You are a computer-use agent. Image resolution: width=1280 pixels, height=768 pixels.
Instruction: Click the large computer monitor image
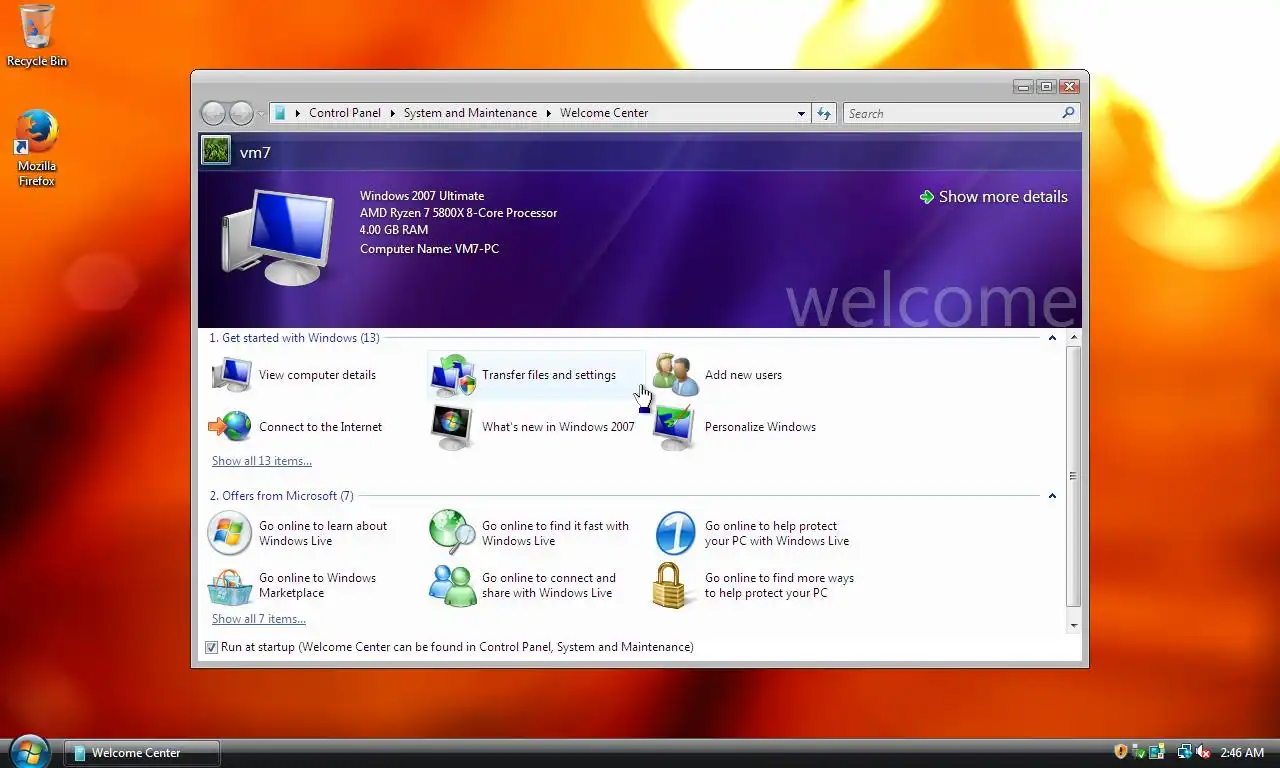[277, 238]
